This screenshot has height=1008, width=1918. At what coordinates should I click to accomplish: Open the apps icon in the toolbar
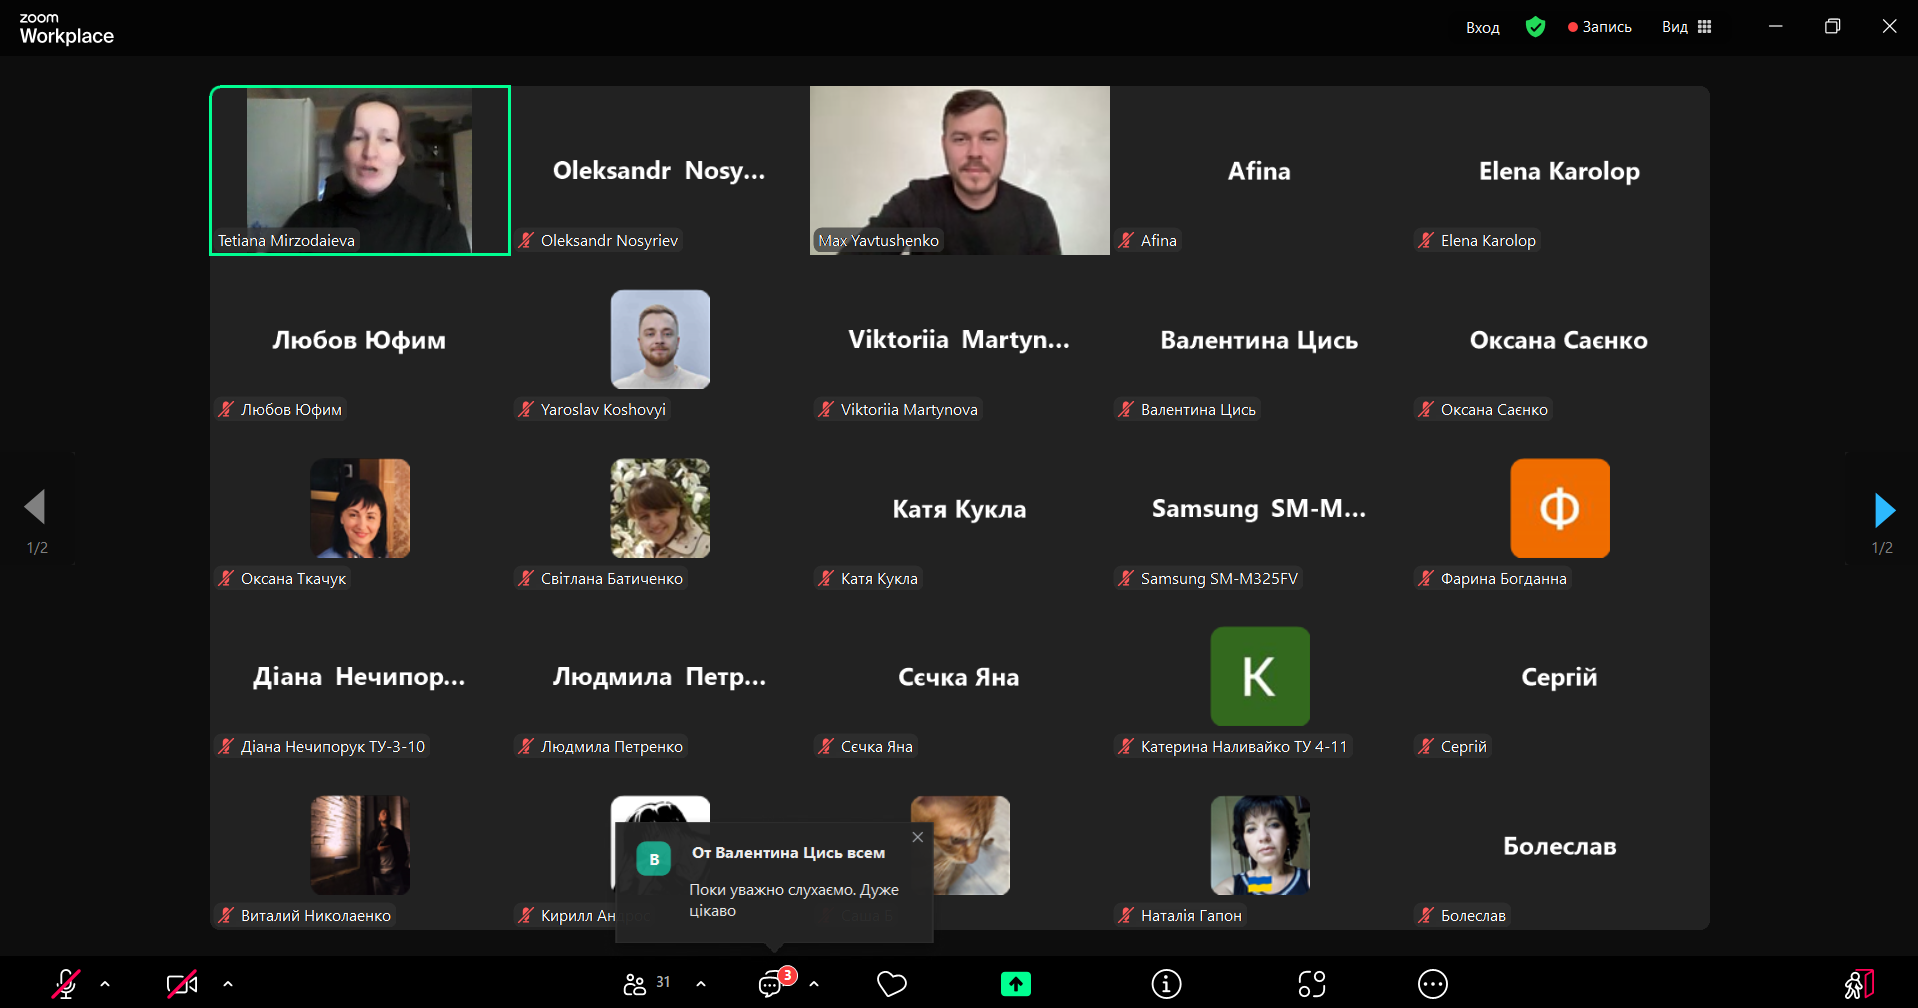(1312, 985)
